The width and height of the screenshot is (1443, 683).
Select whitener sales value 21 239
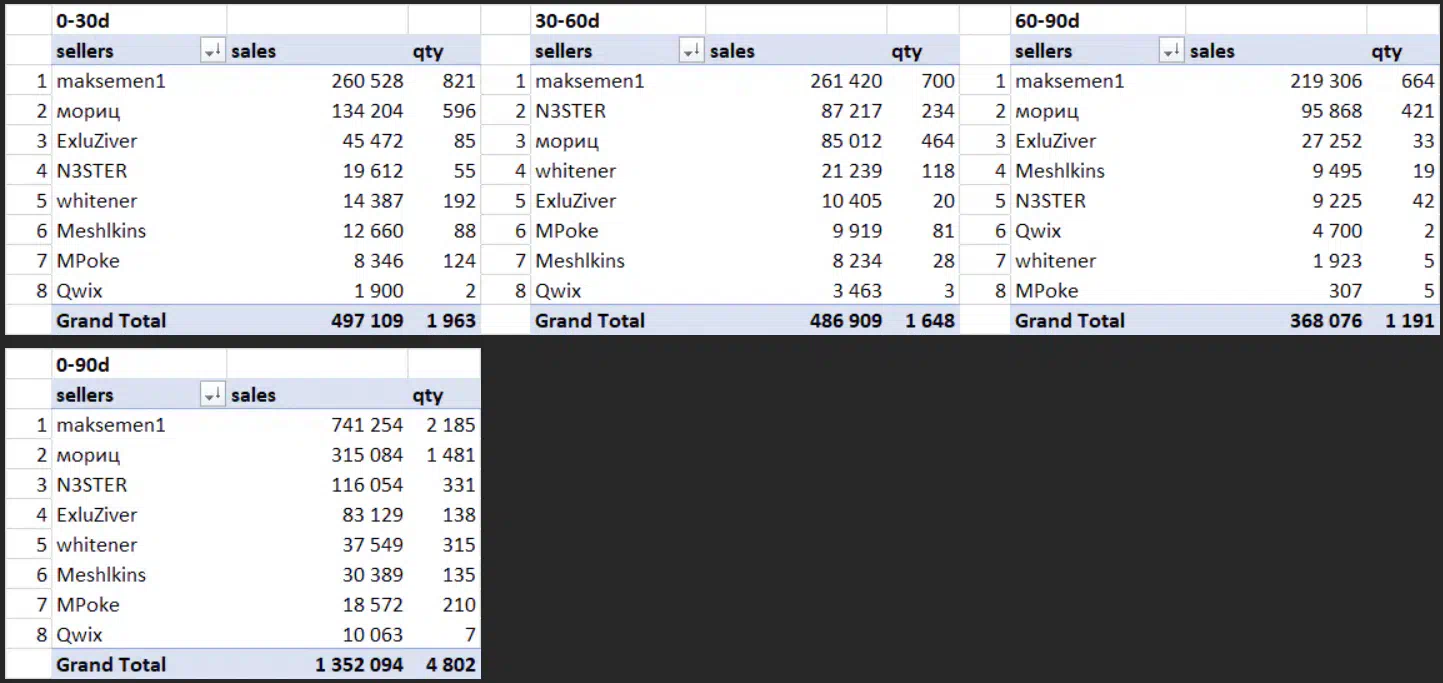tap(852, 171)
